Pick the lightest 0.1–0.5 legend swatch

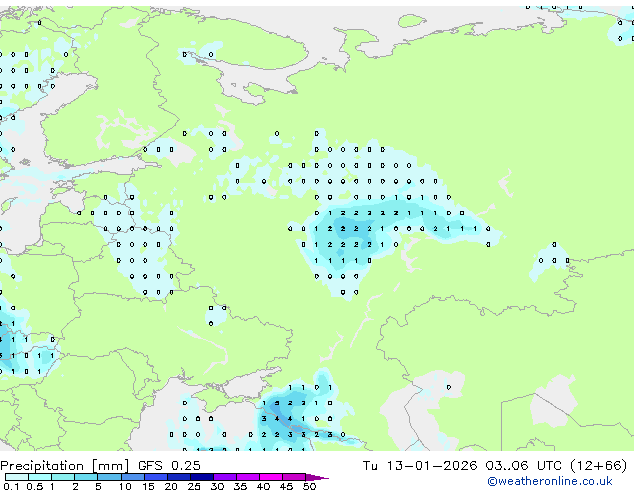coord(17,477)
